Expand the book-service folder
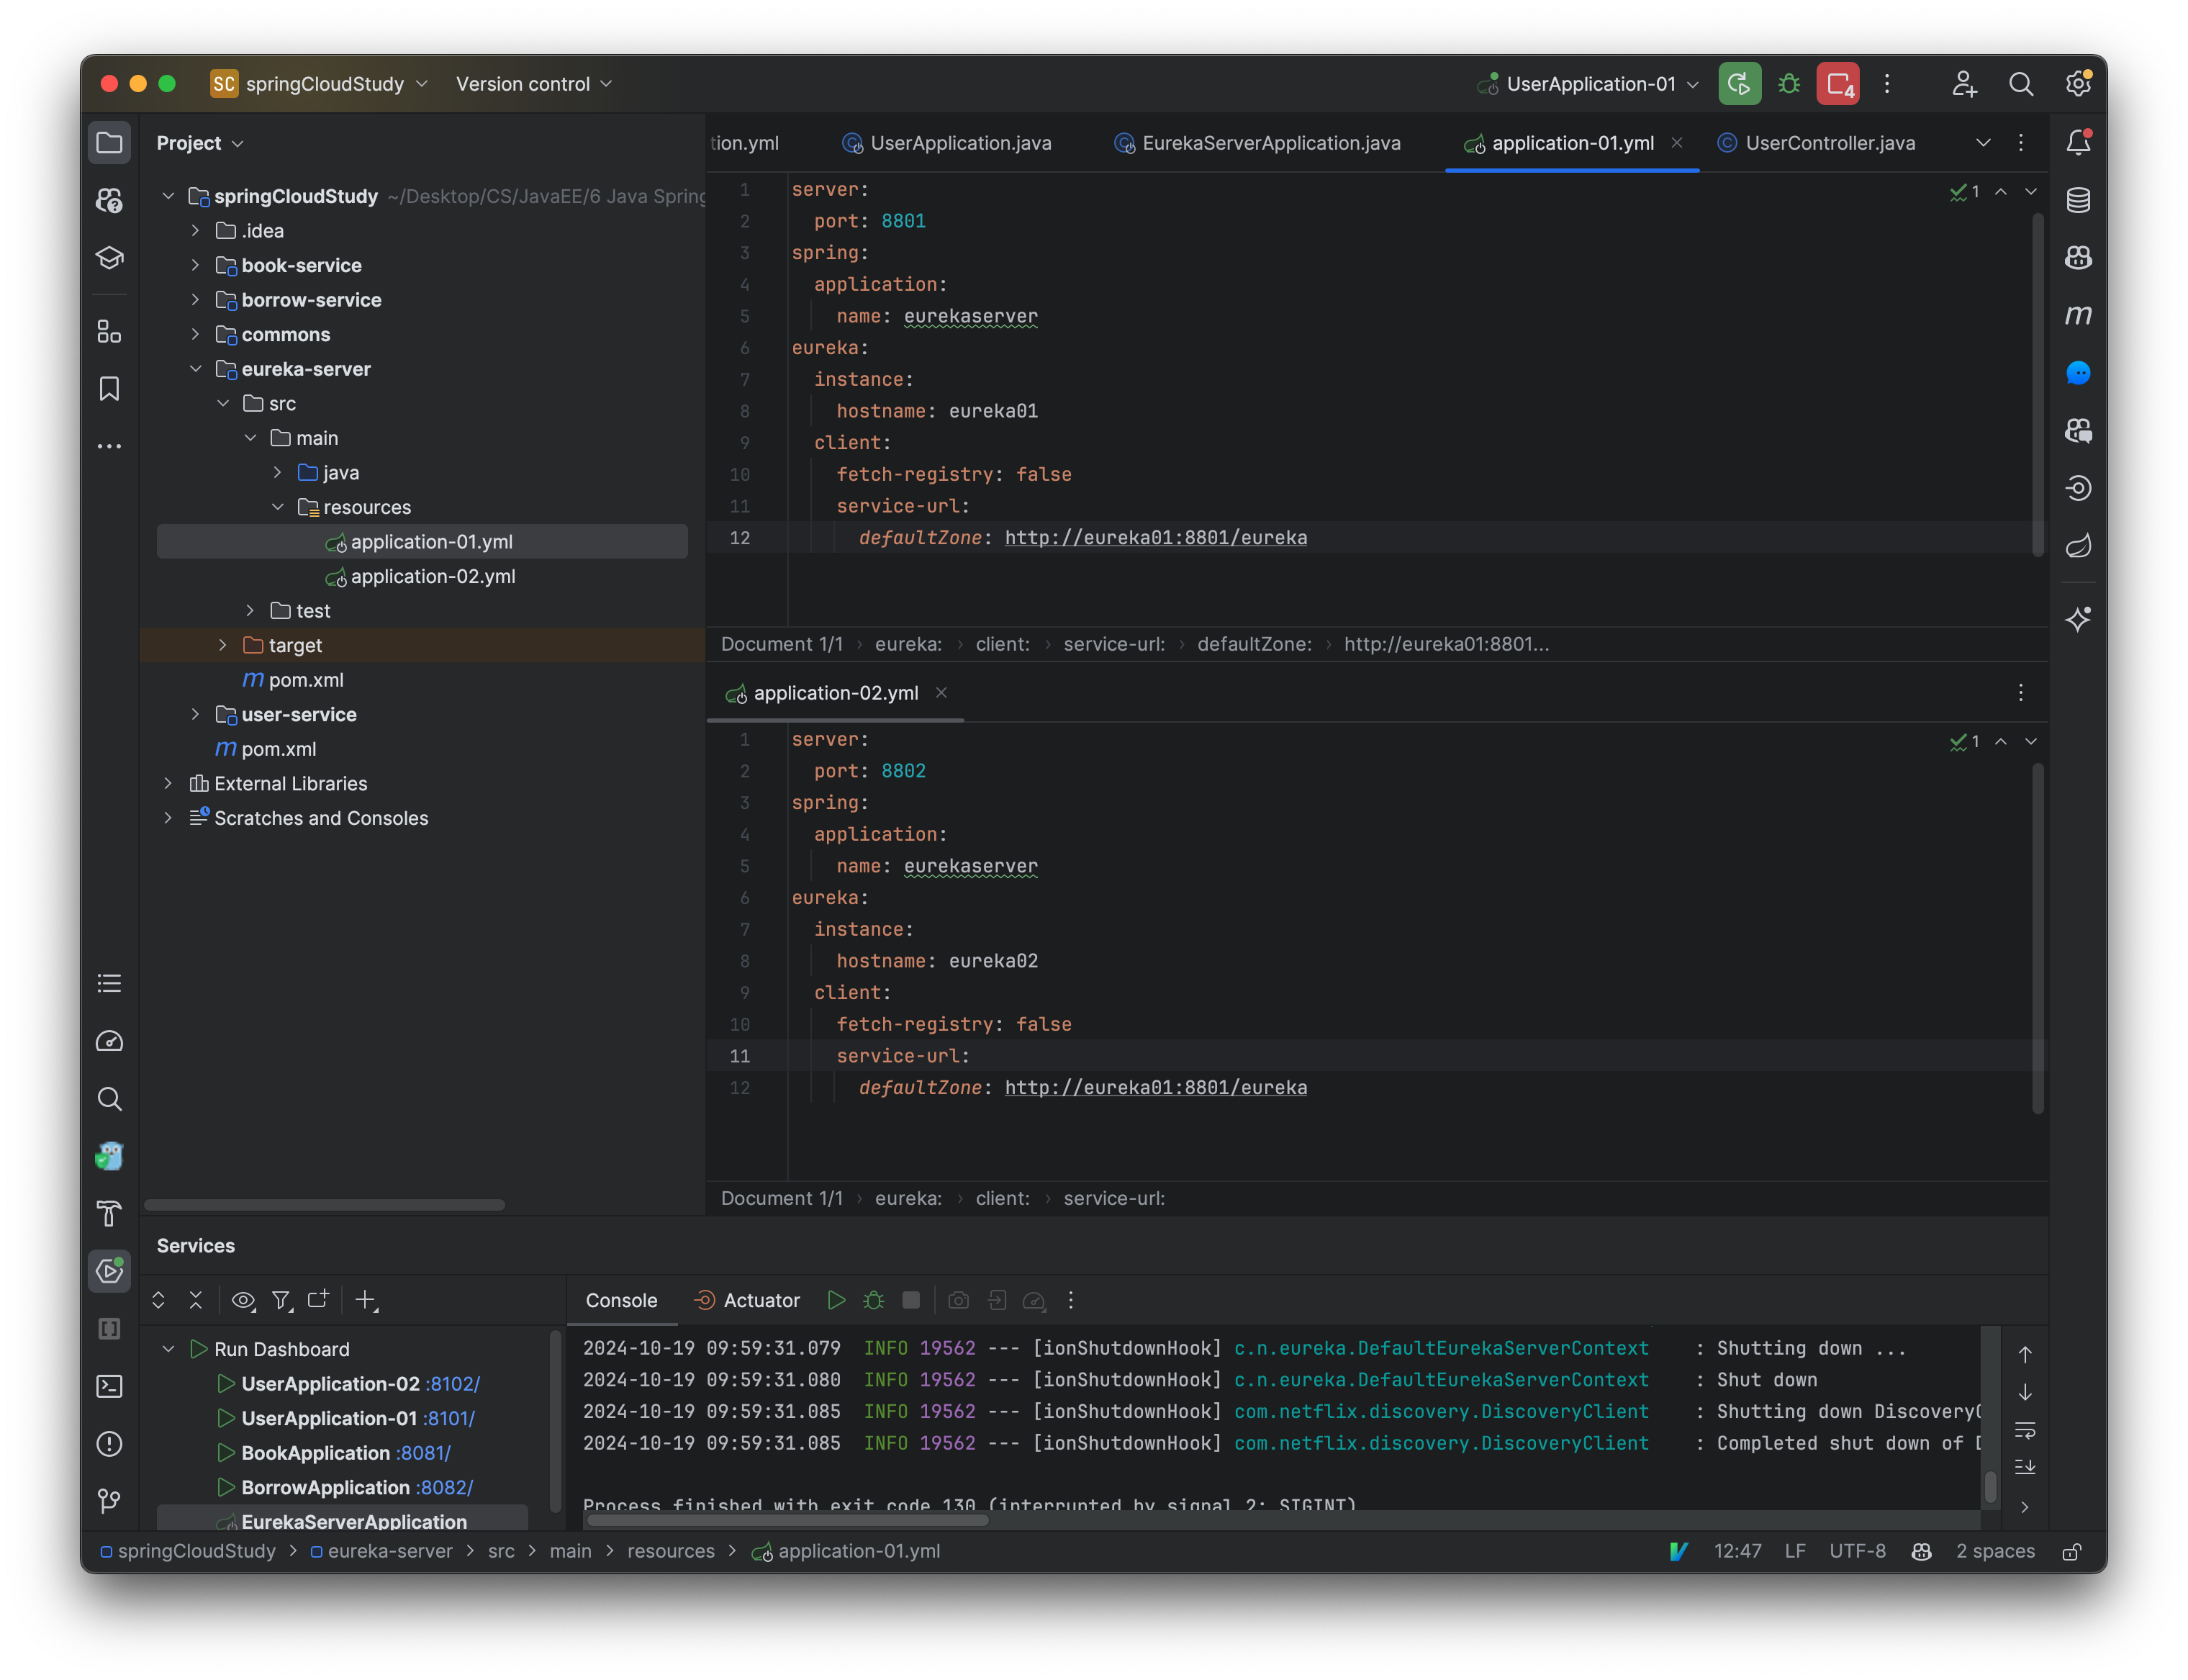 pyautogui.click(x=196, y=265)
